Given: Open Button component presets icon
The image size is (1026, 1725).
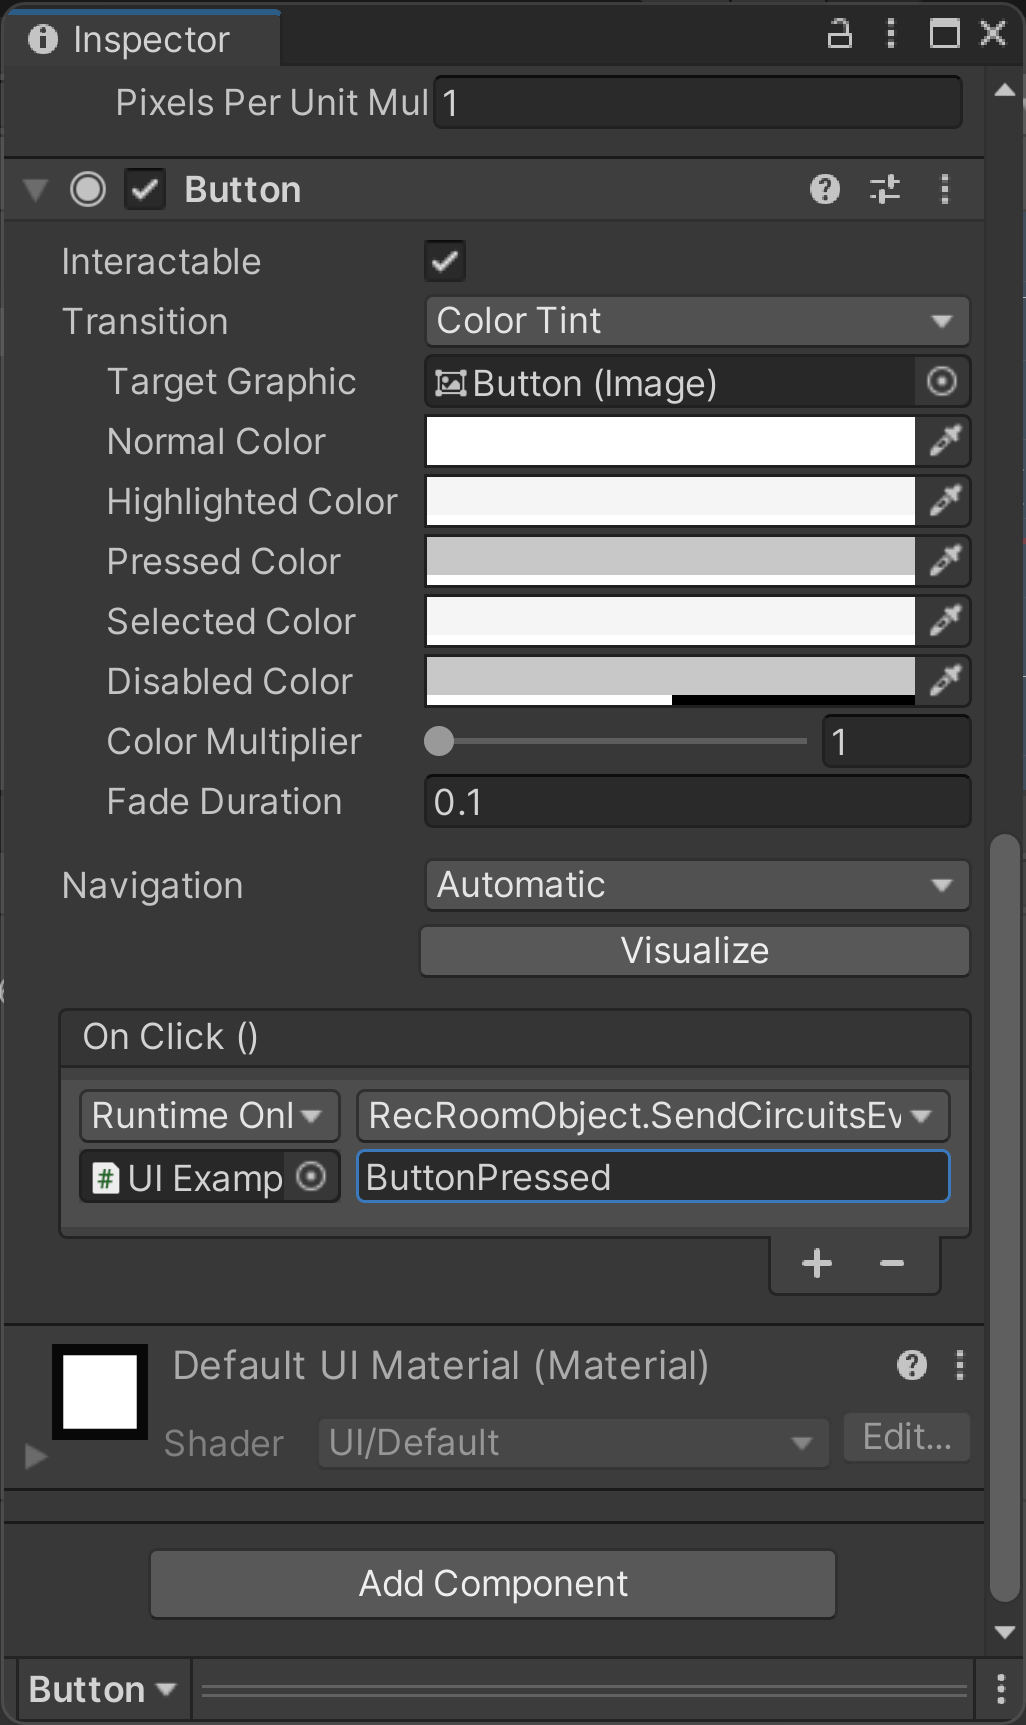Looking at the screenshot, I should coord(884,189).
